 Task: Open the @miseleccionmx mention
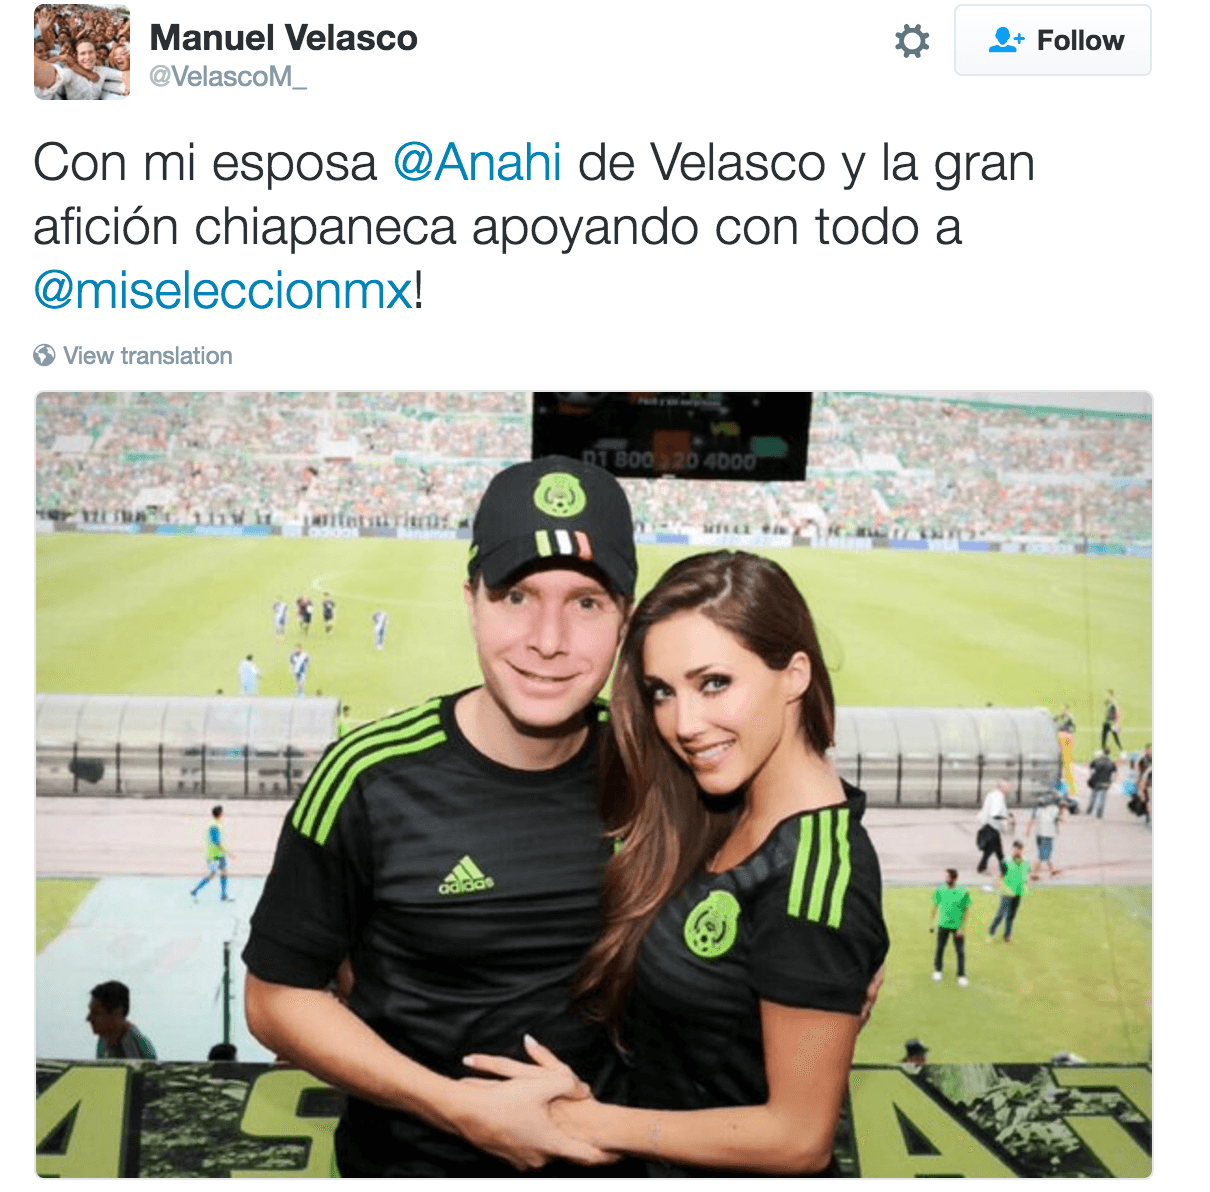(x=223, y=291)
